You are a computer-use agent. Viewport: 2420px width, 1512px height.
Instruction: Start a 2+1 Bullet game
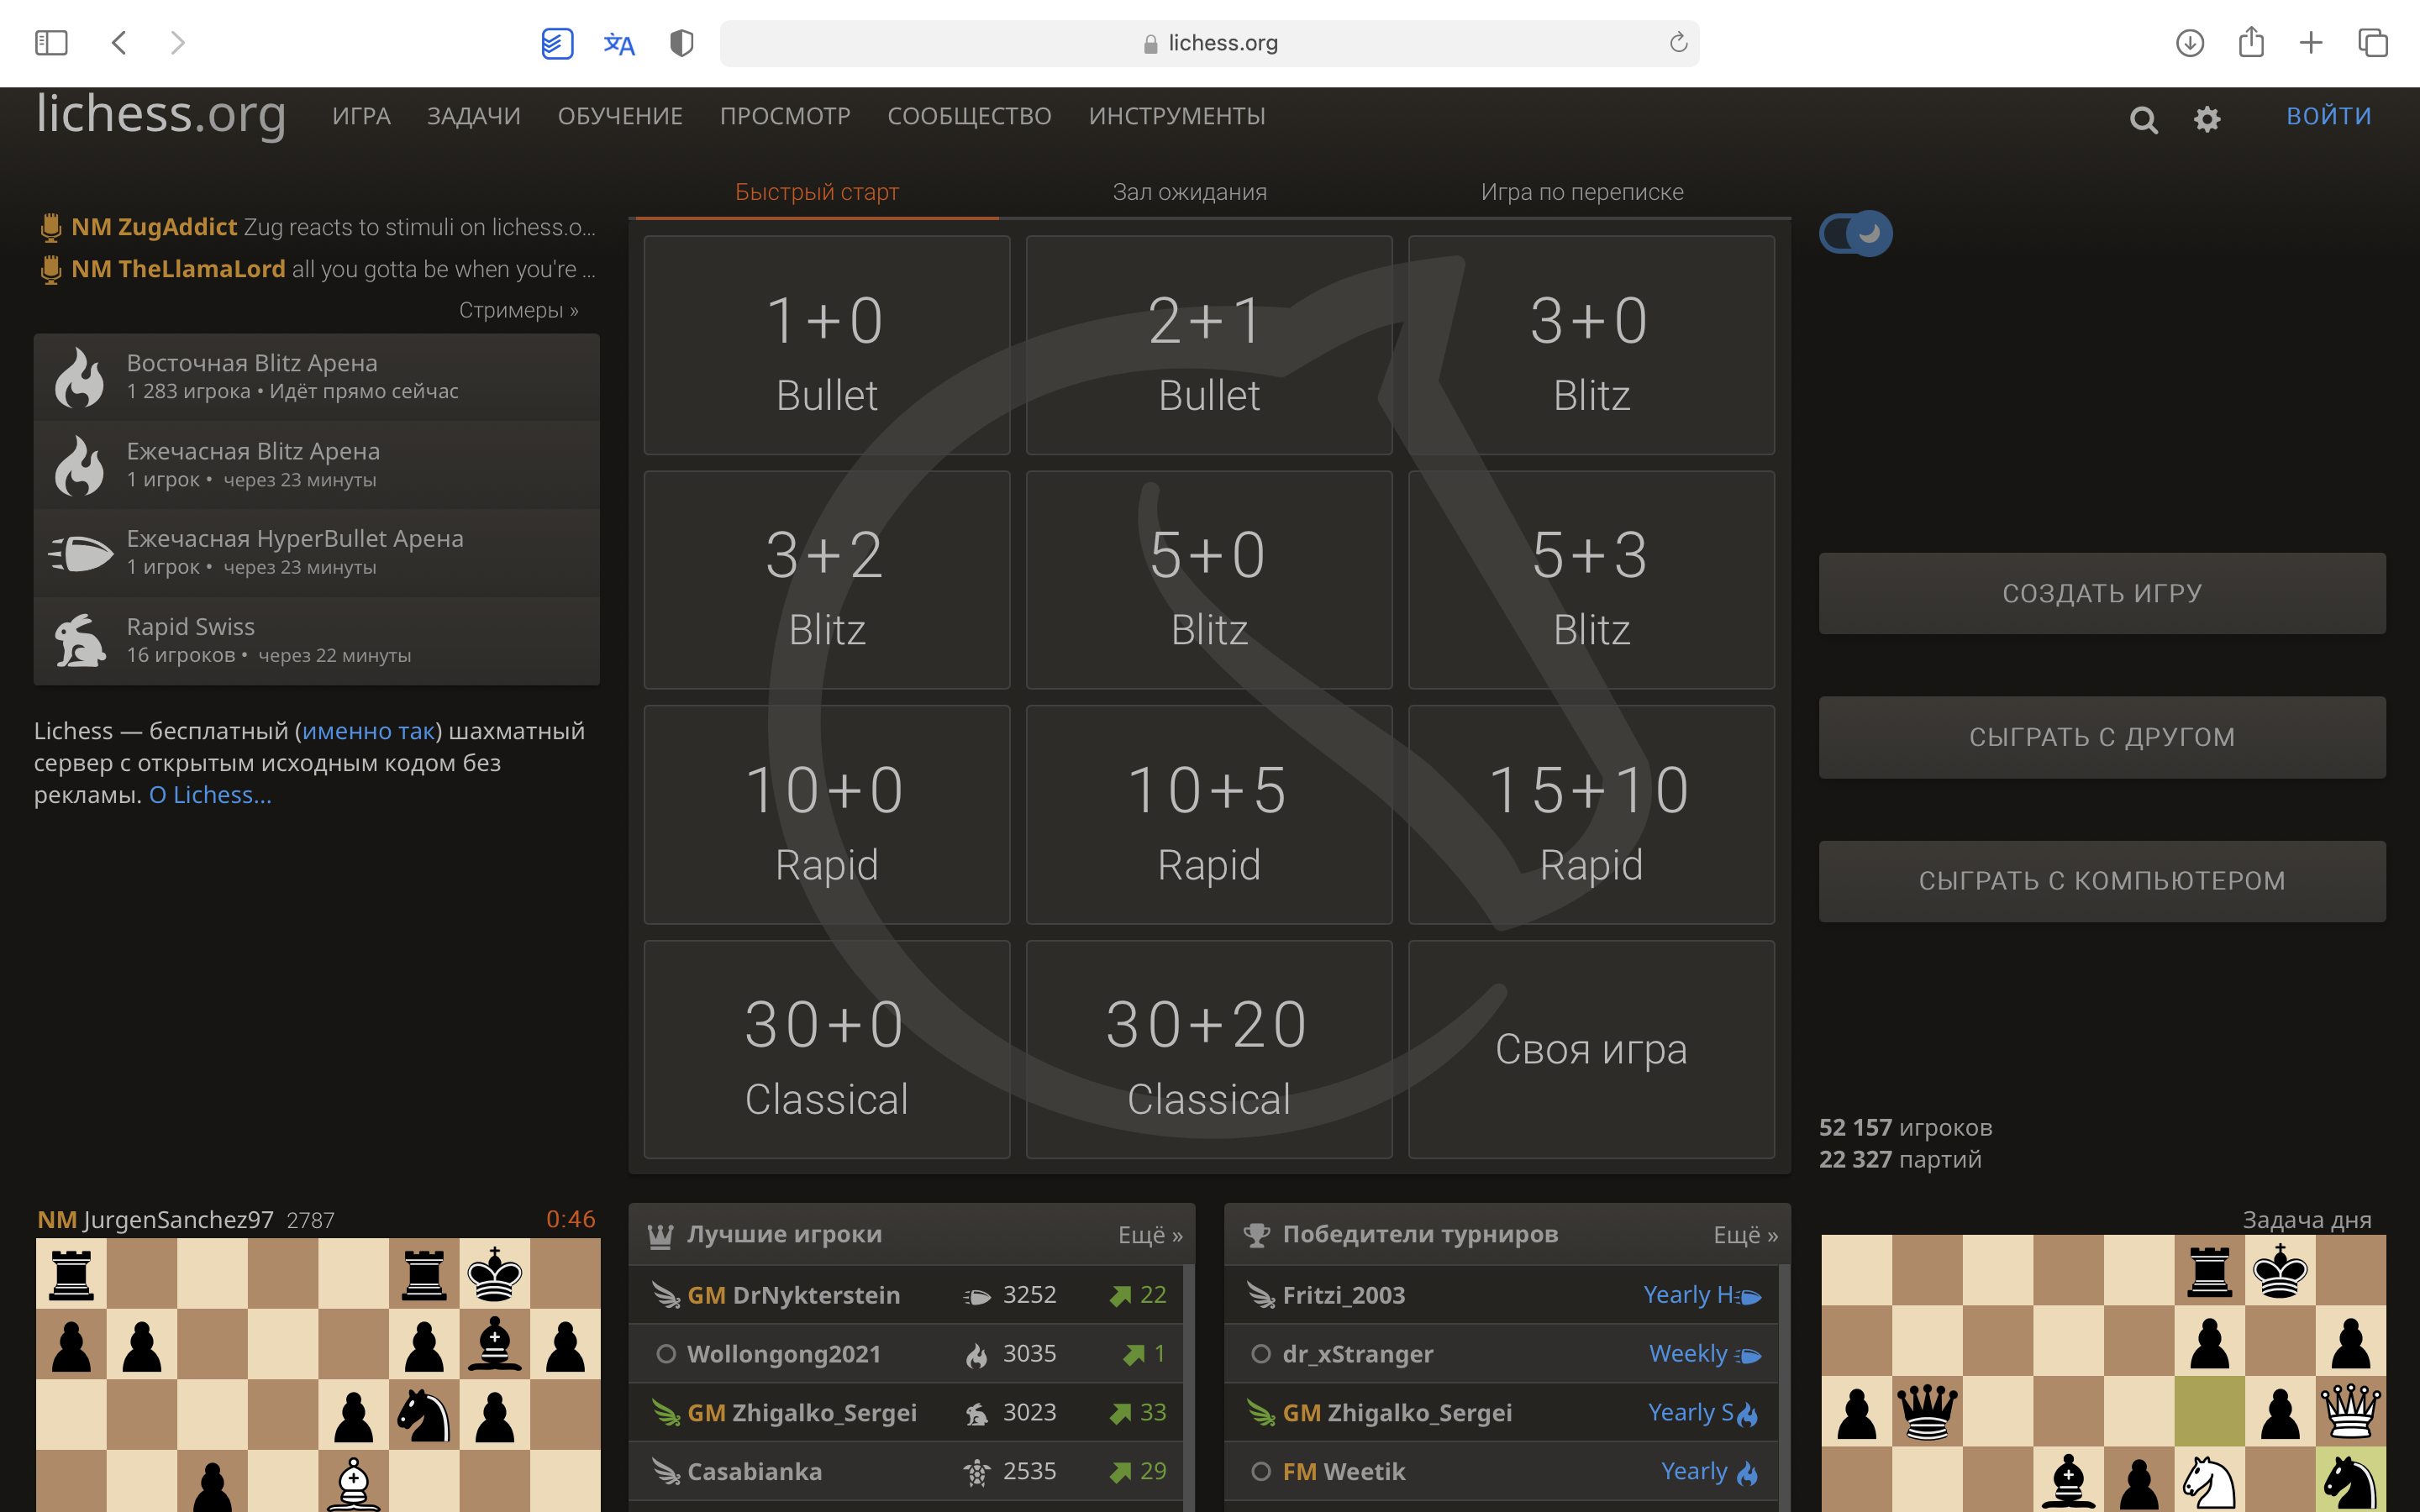point(1209,345)
